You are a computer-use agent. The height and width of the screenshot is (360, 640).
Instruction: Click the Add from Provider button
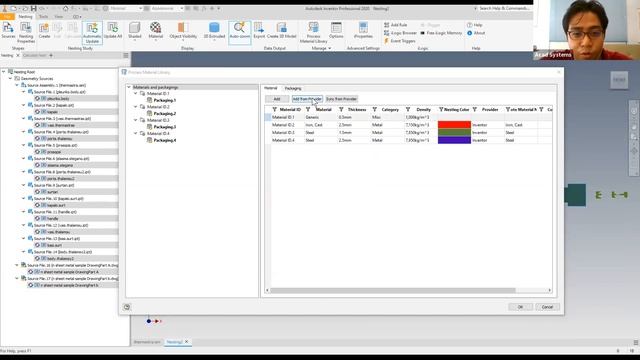click(307, 99)
